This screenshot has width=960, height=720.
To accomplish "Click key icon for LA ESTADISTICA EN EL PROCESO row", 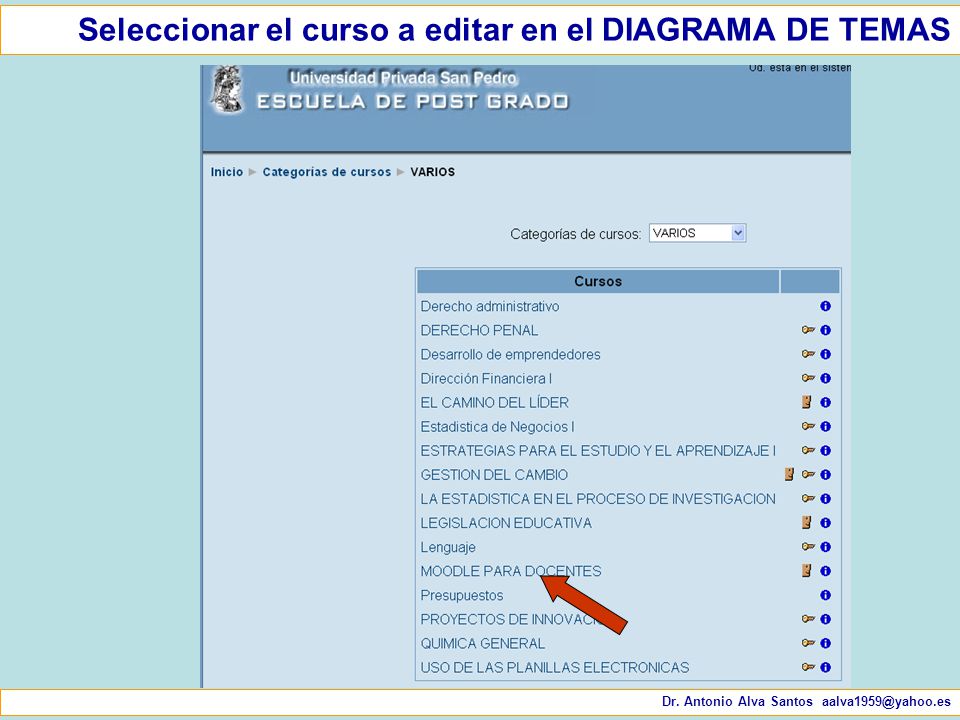I will pos(808,498).
